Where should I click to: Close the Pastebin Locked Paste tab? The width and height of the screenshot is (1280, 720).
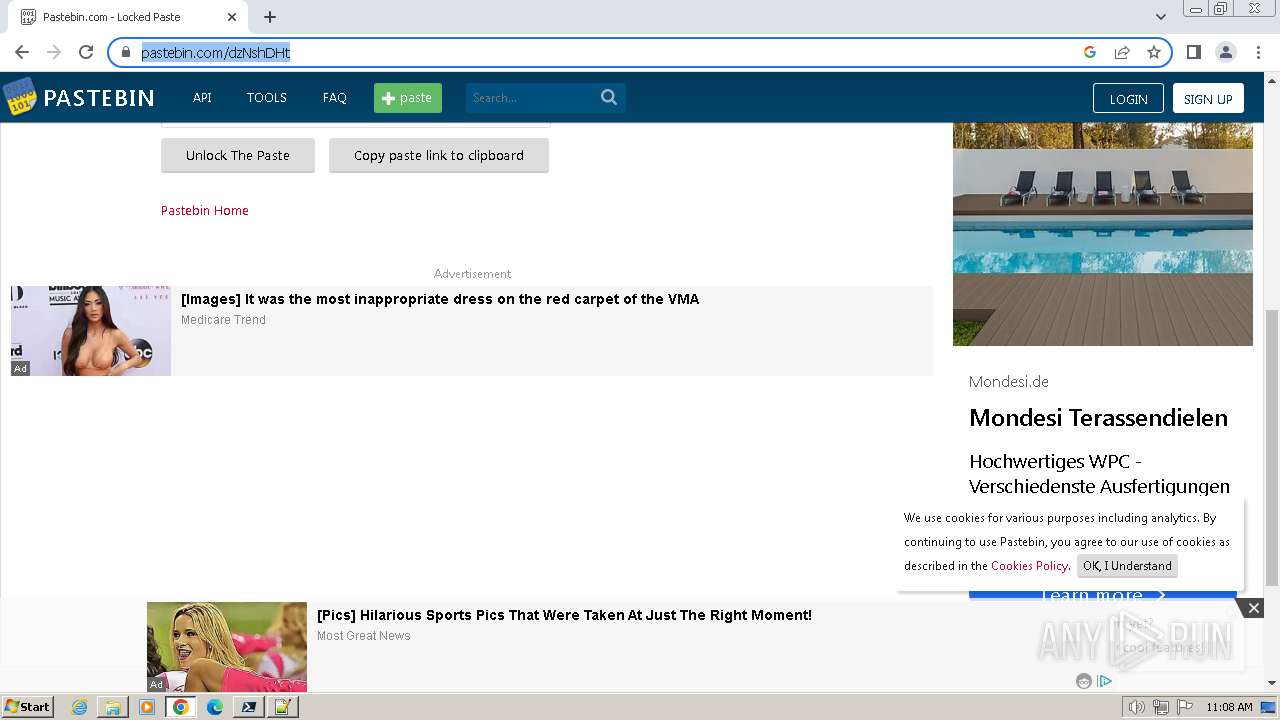(232, 17)
